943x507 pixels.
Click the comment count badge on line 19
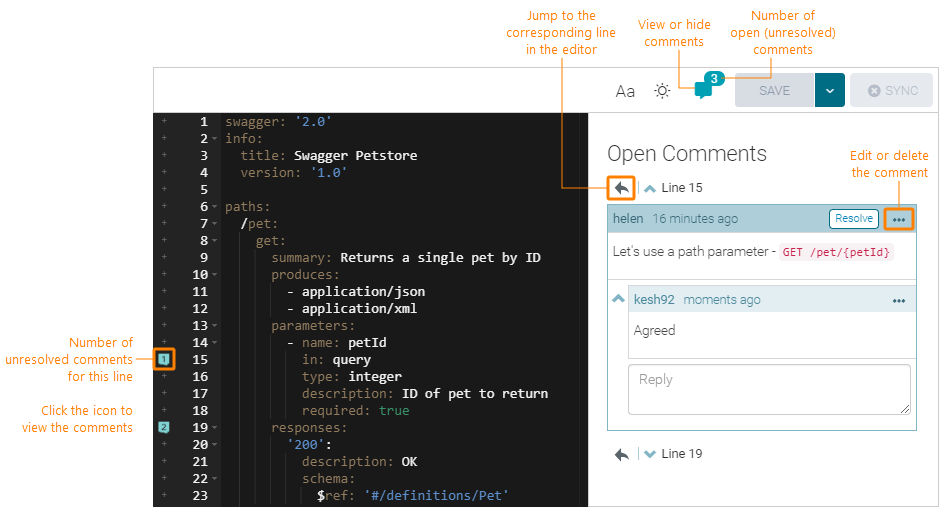click(165, 427)
